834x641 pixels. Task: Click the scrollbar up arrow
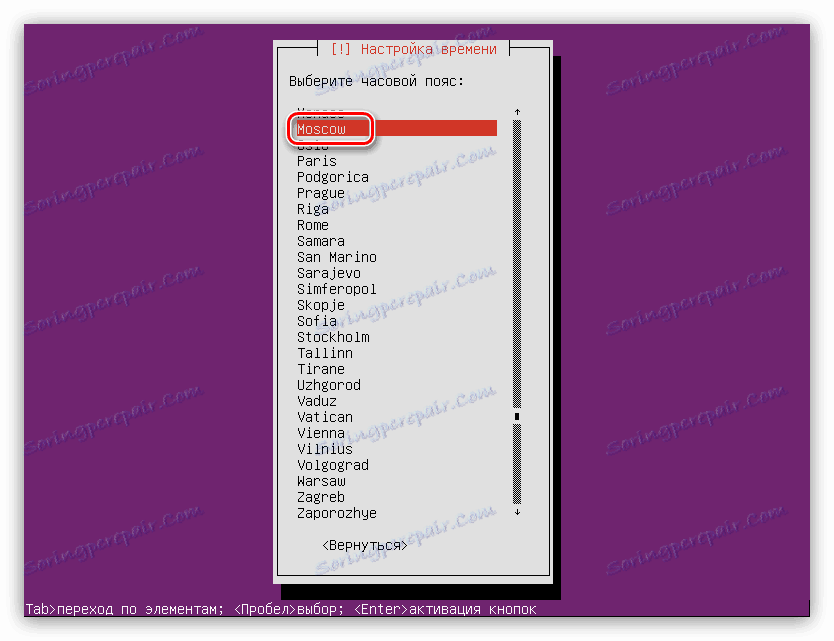pos(517,112)
